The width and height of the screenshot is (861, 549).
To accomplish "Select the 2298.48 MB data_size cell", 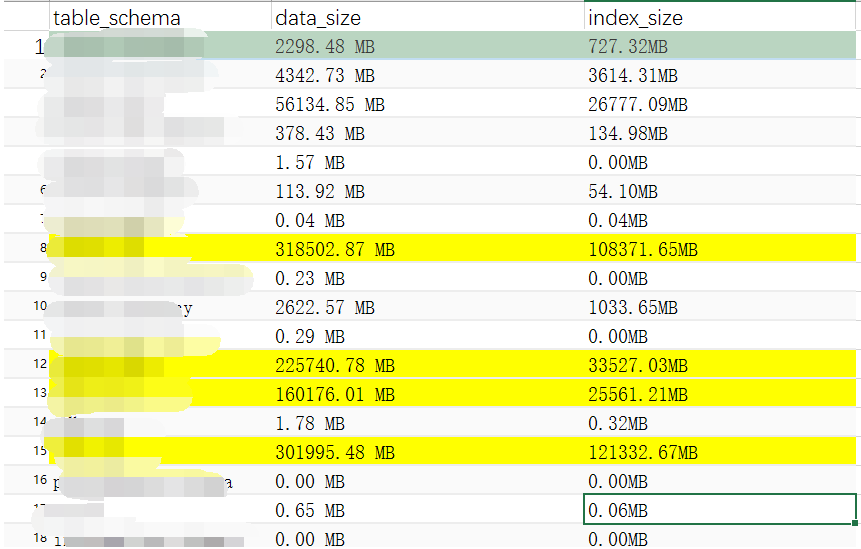I will pos(324,46).
